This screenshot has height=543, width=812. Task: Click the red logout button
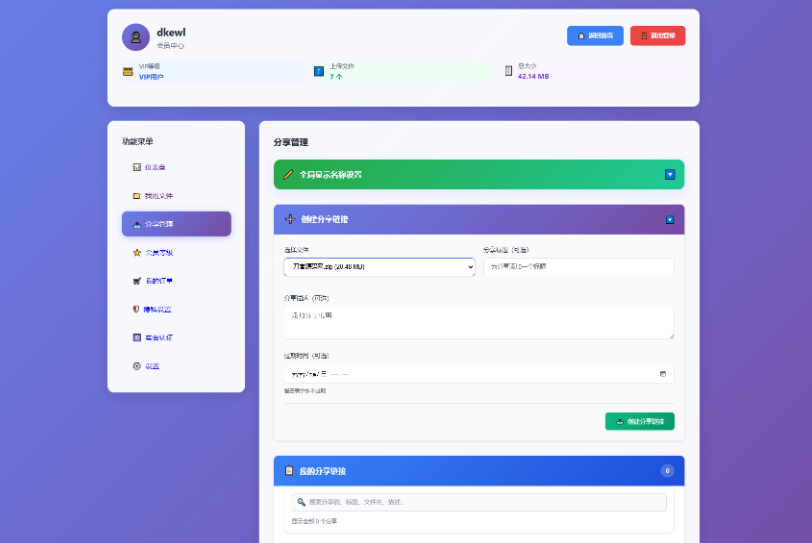(x=657, y=36)
